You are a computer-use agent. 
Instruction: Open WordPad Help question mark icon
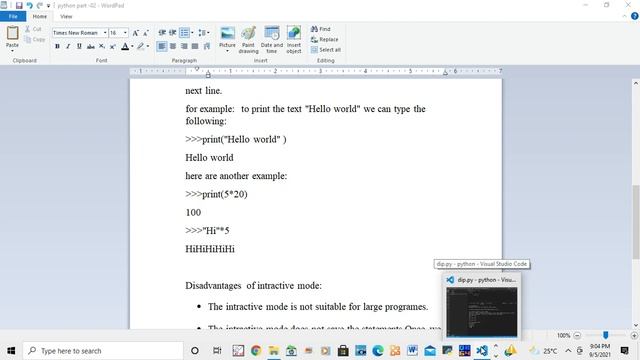pyautogui.click(x=635, y=16)
